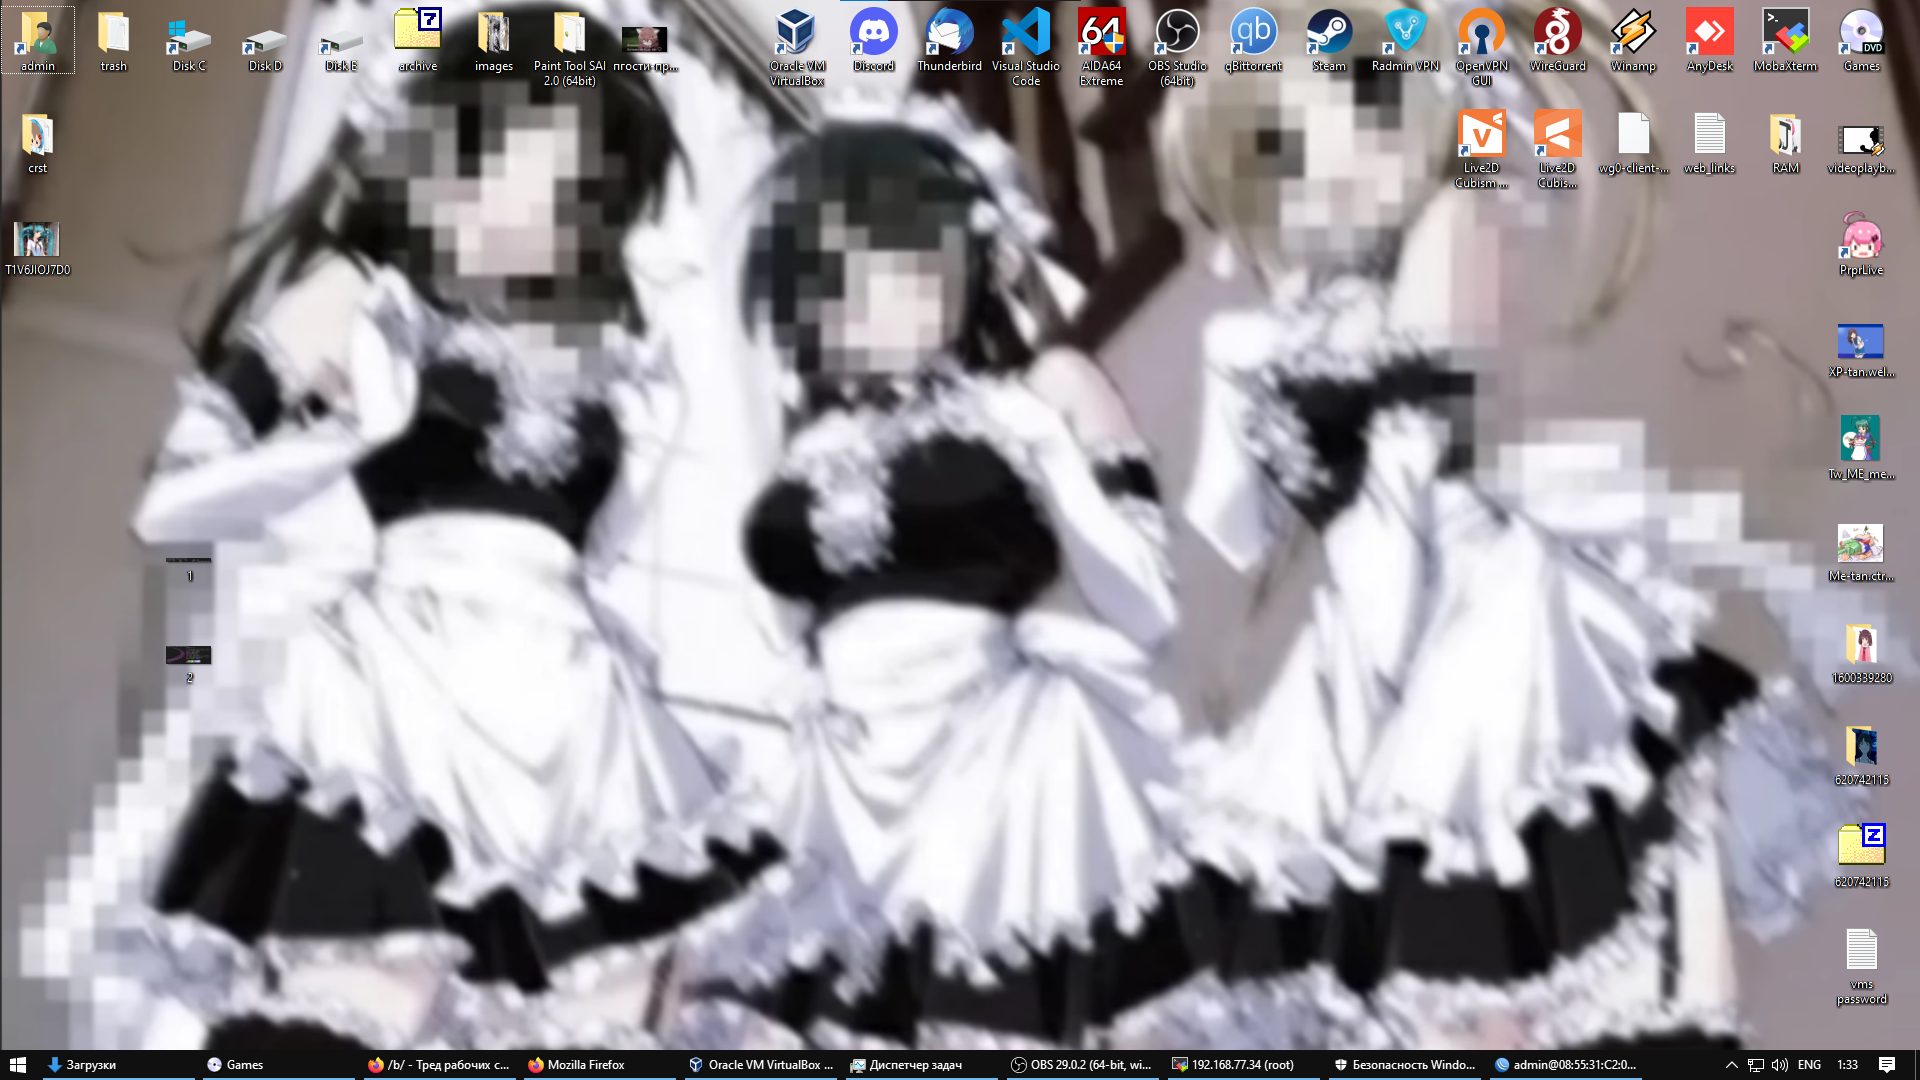Viewport: 1920px width, 1080px height.
Task: Open the notification center icon
Action: pos(1887,1065)
